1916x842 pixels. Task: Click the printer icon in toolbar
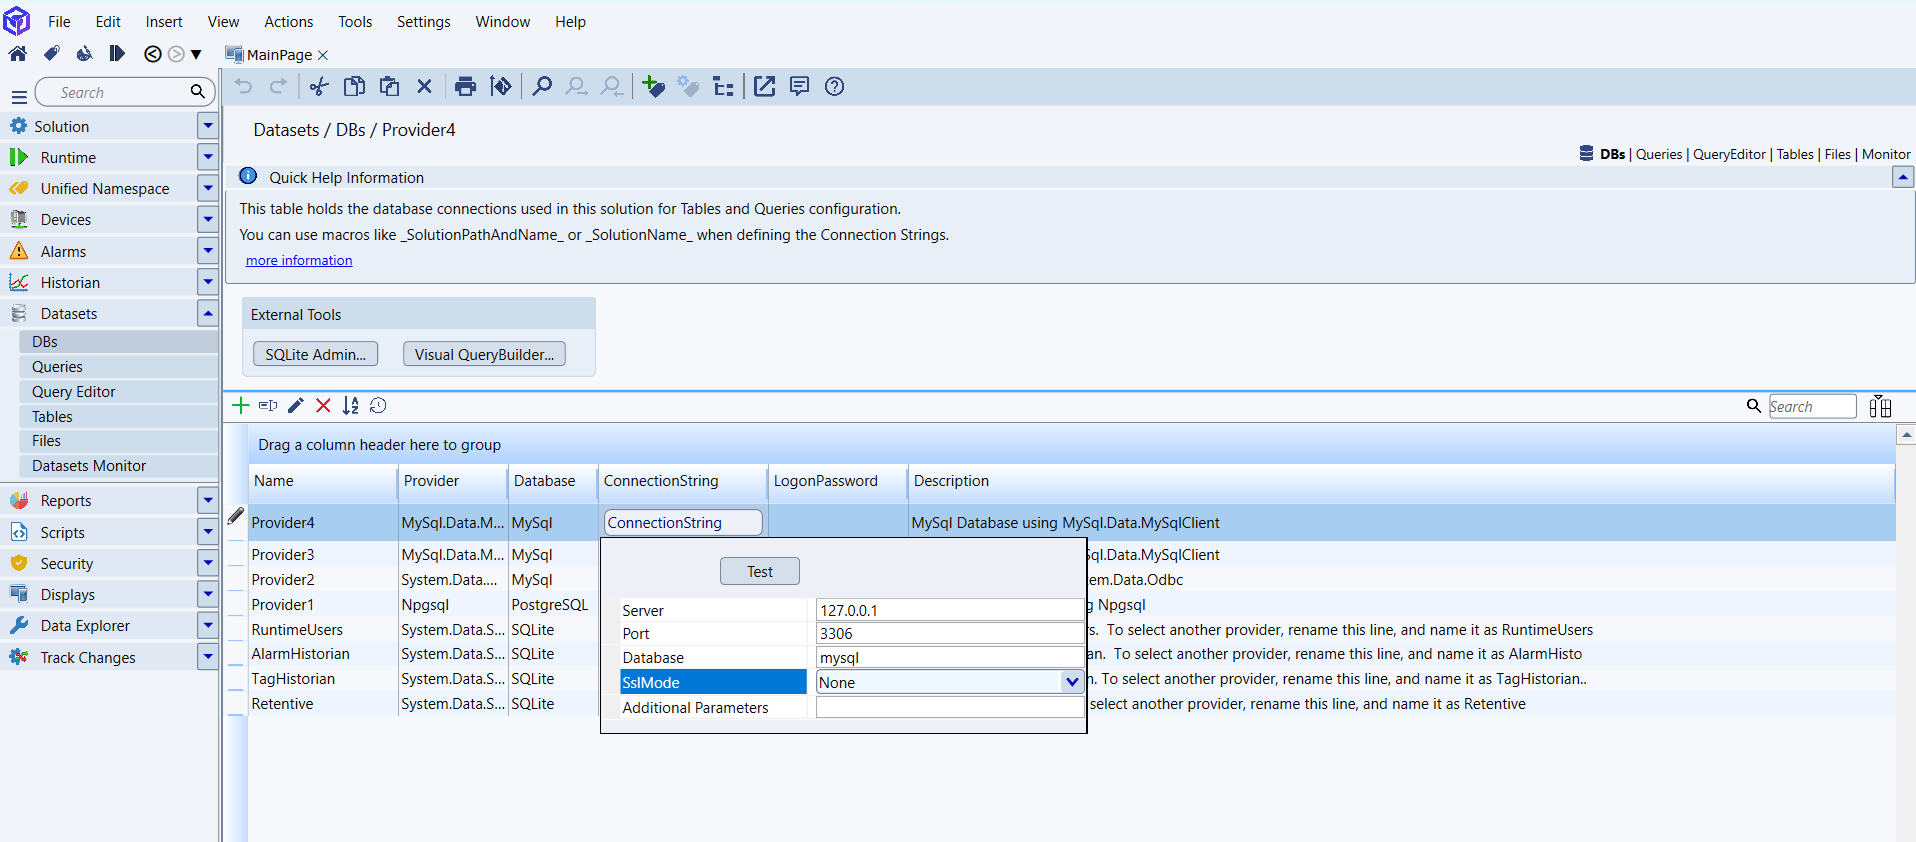click(x=465, y=86)
